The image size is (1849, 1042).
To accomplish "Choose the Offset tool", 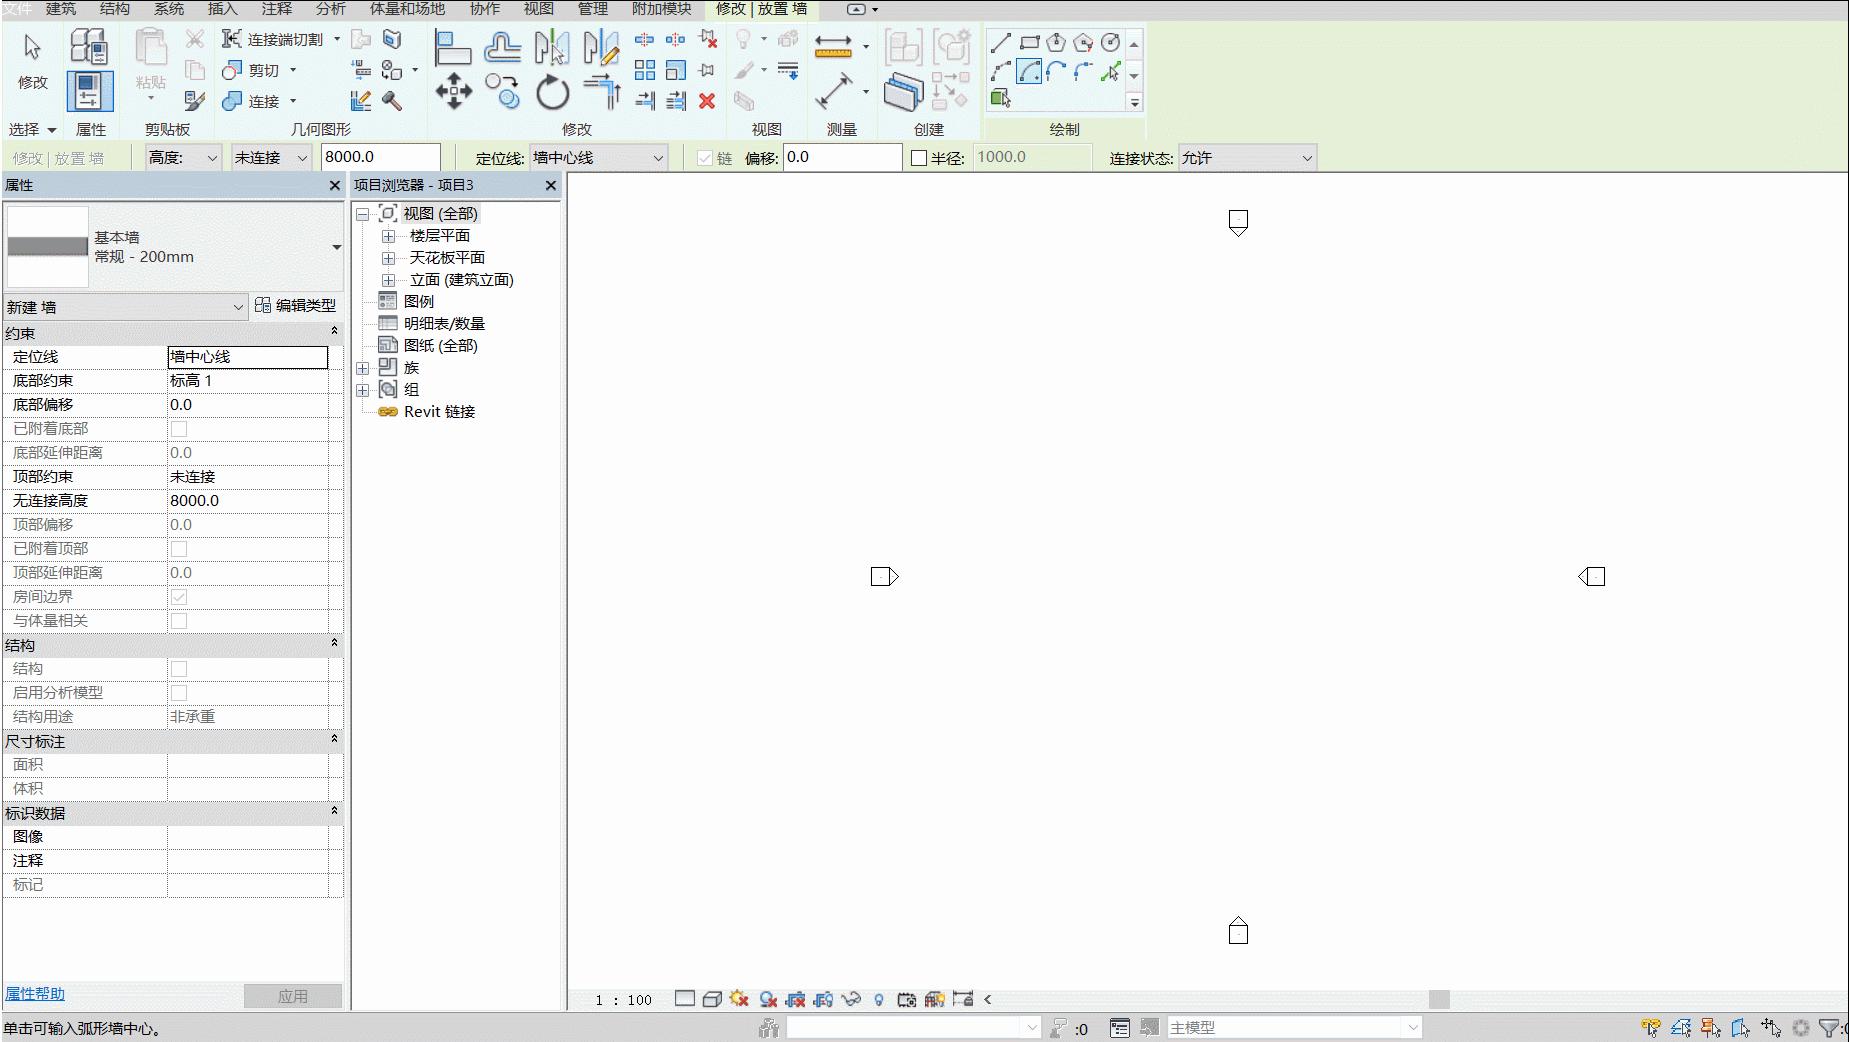I will [x=502, y=47].
